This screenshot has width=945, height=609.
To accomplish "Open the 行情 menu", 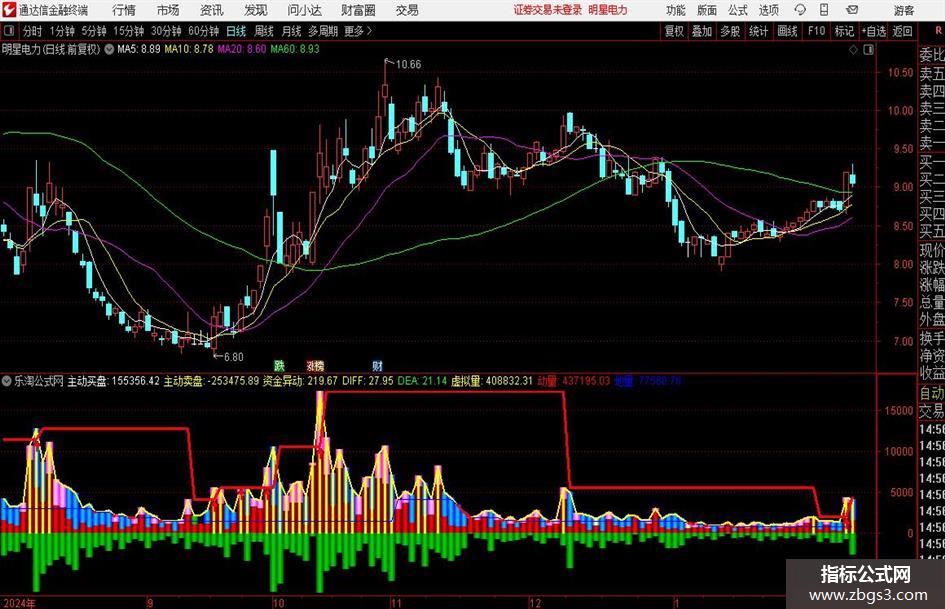I will pos(124,10).
